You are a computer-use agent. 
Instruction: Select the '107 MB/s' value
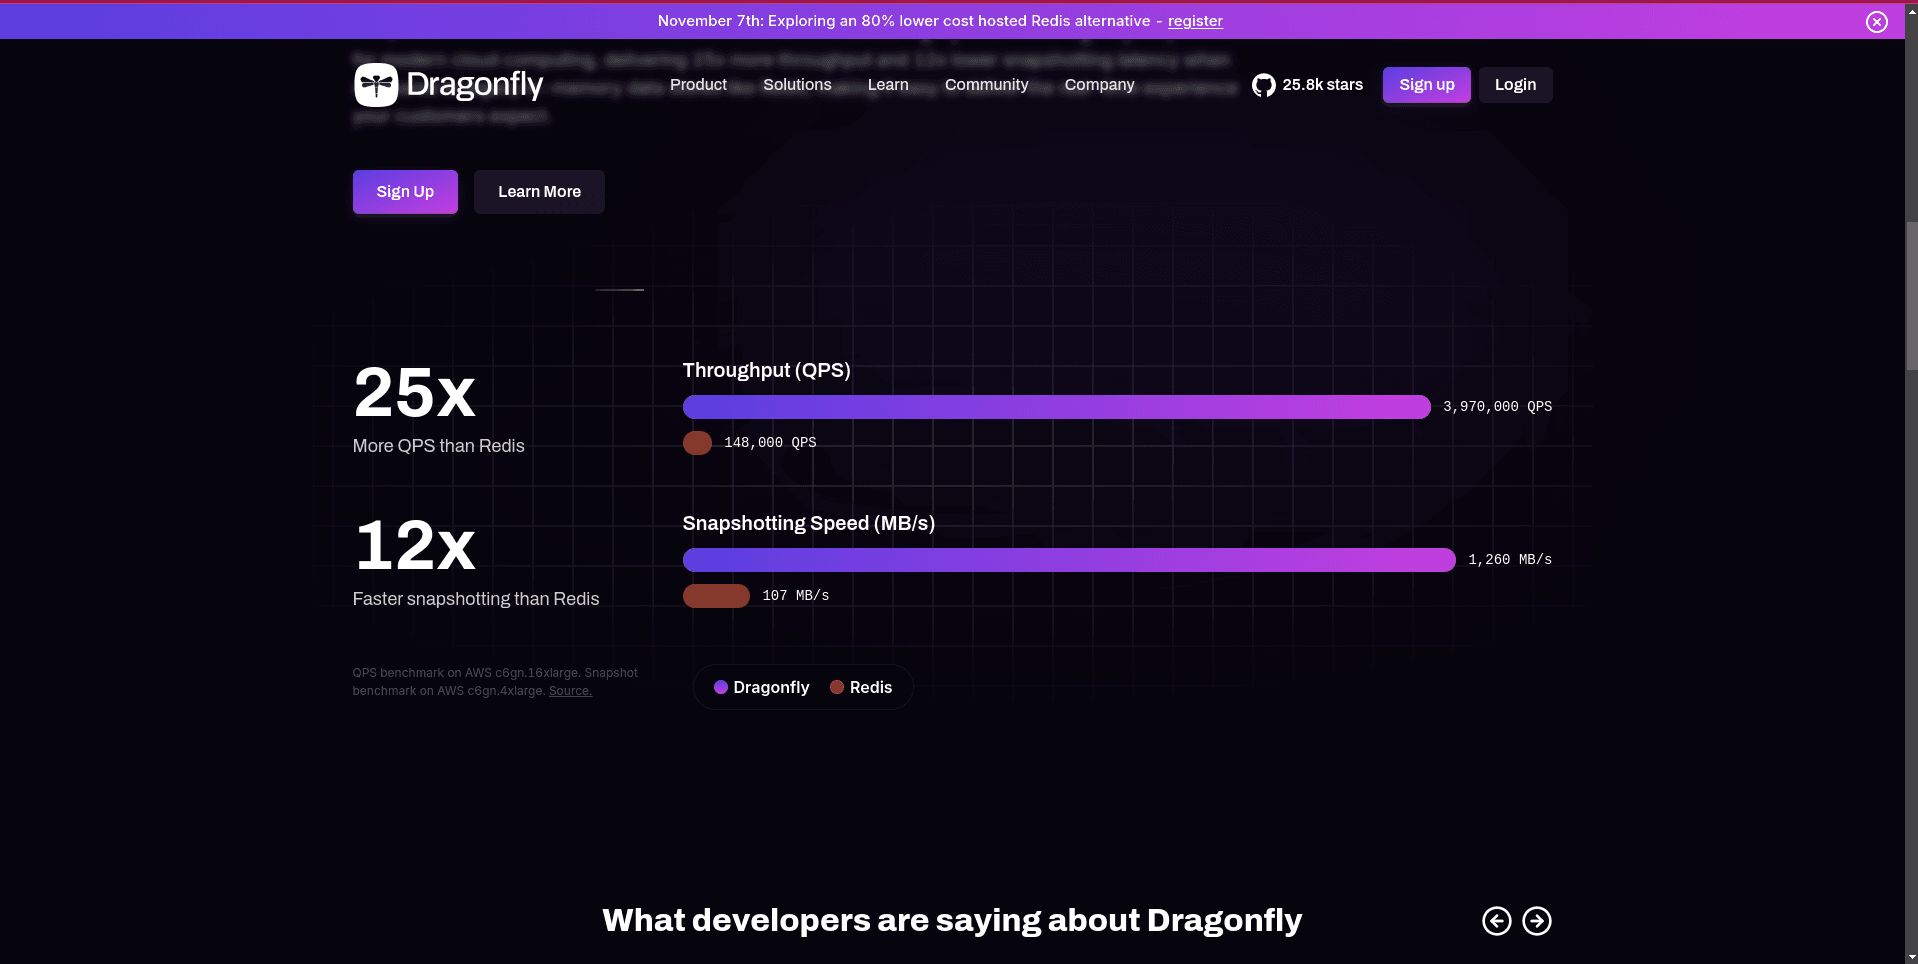(796, 596)
